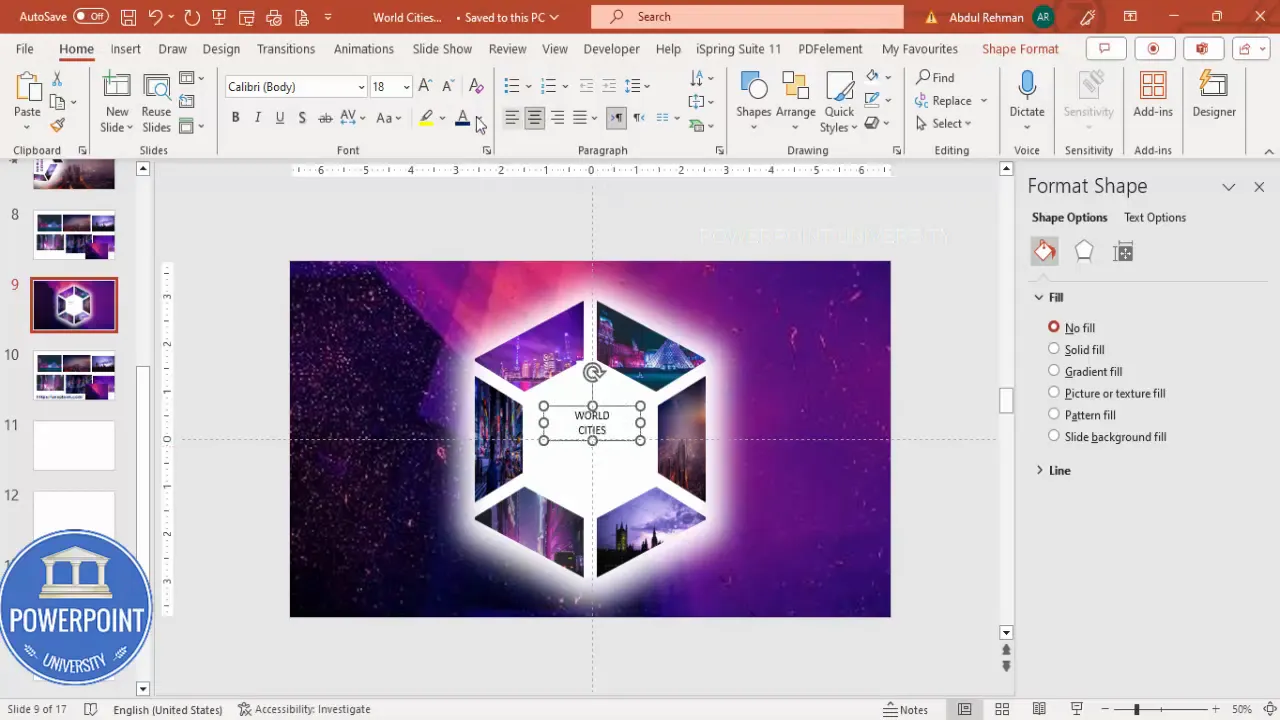Image resolution: width=1280 pixels, height=720 pixels.
Task: Switch to Slide Sorter view icon
Action: coord(1002,709)
